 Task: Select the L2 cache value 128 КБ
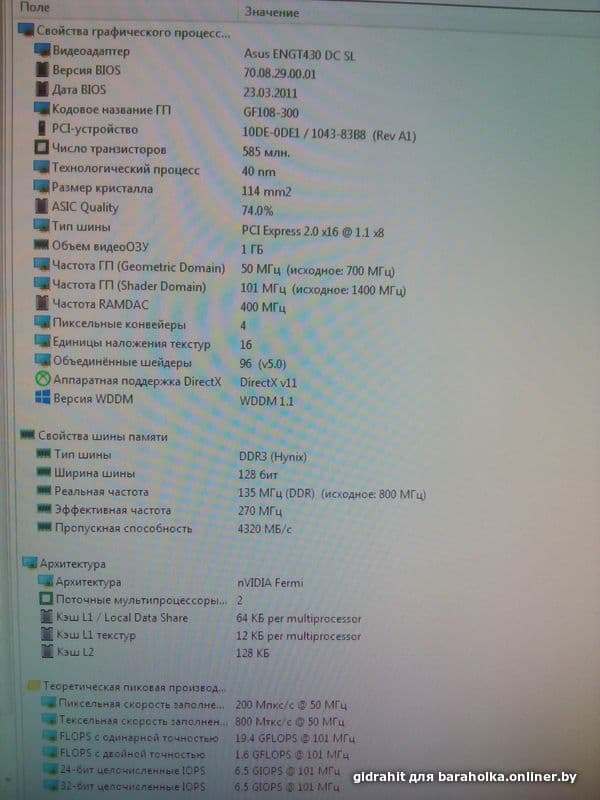(252, 653)
